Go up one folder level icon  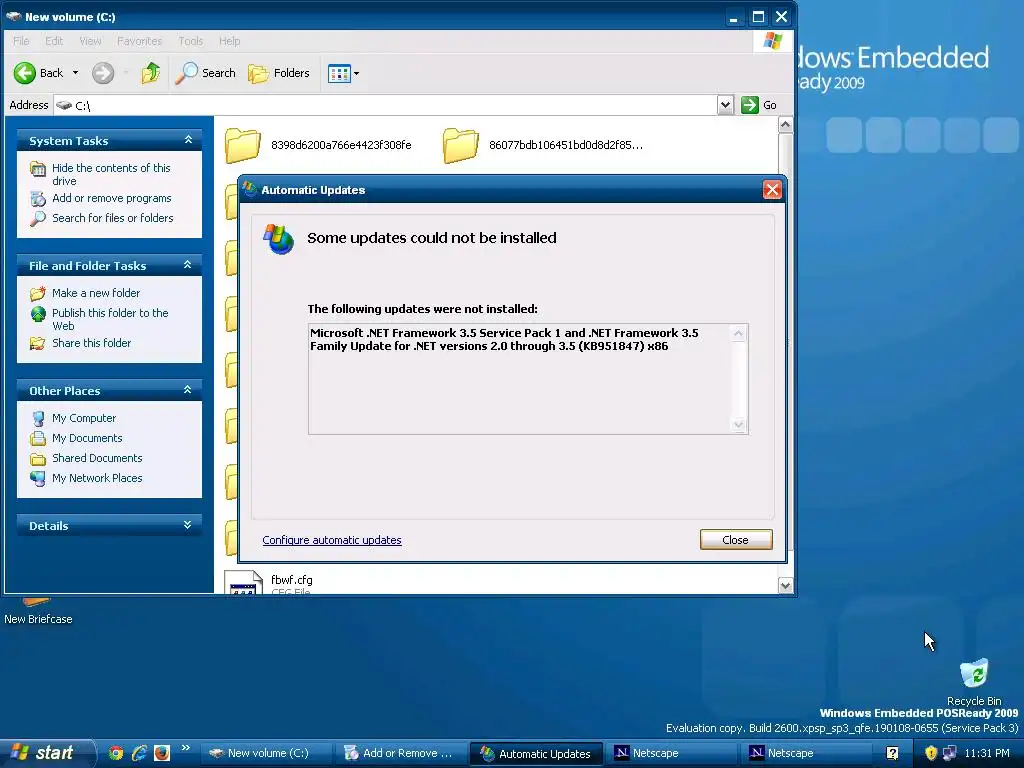(x=151, y=73)
